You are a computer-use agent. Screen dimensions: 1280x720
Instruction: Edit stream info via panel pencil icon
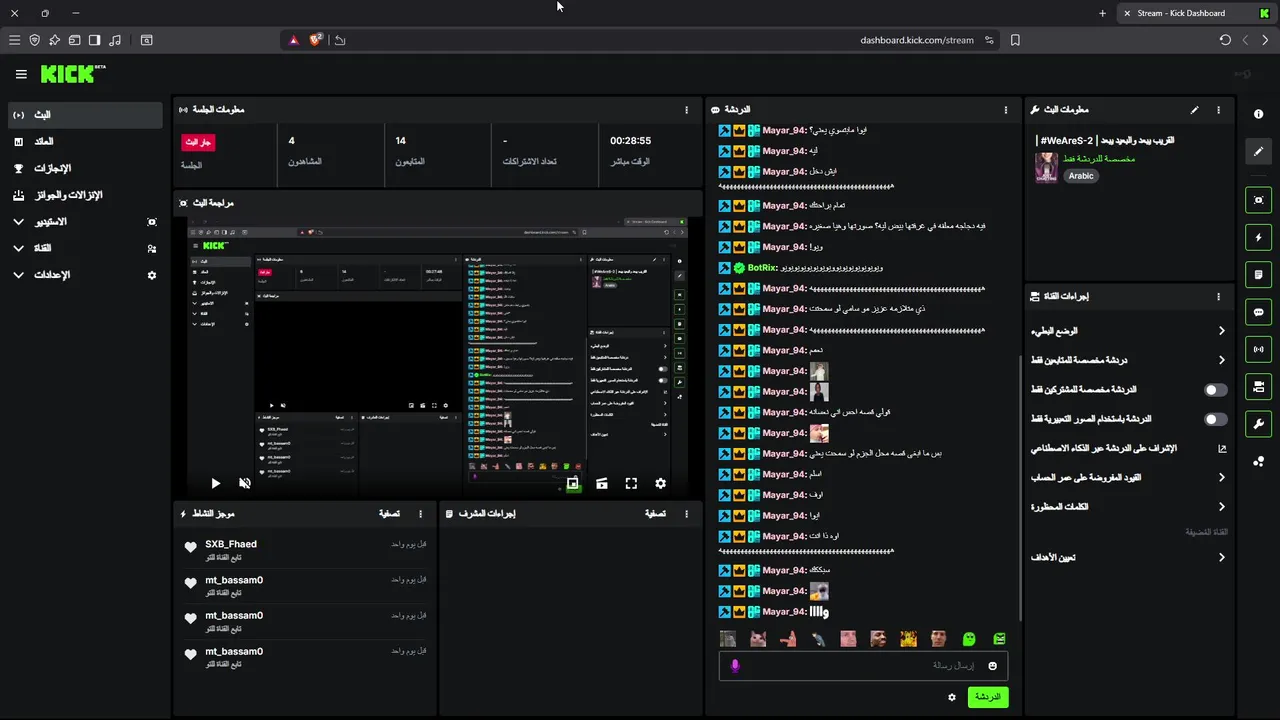(1194, 110)
